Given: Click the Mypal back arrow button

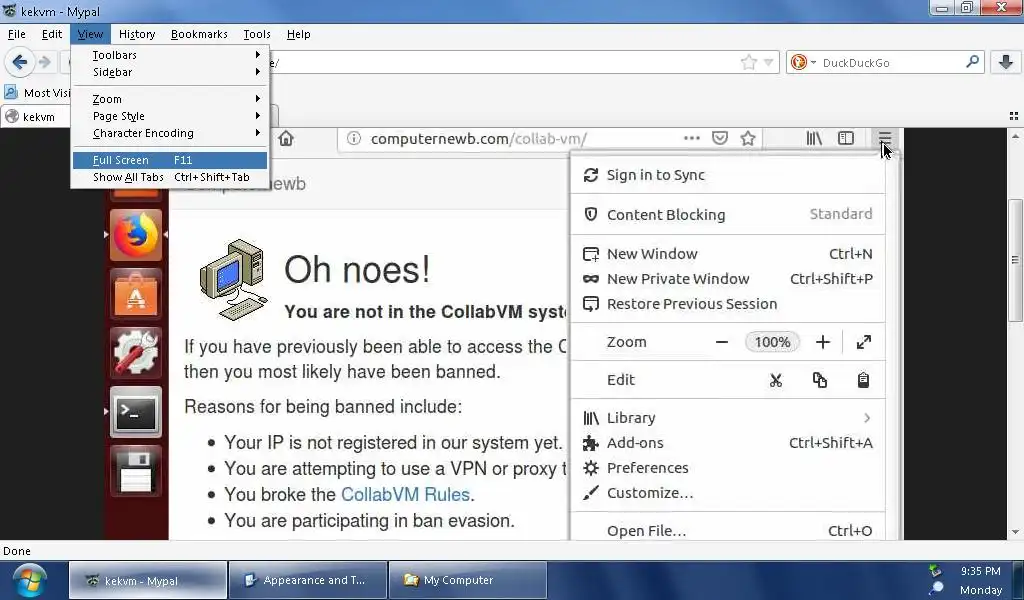Looking at the screenshot, I should coord(20,63).
